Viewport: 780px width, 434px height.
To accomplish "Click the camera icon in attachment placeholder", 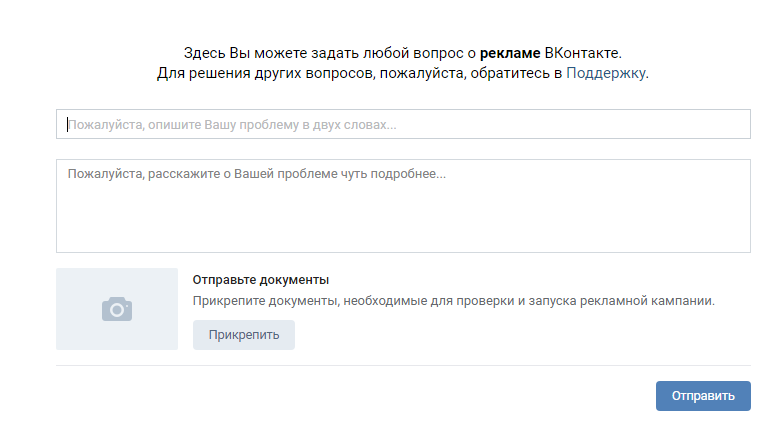I will tap(117, 310).
